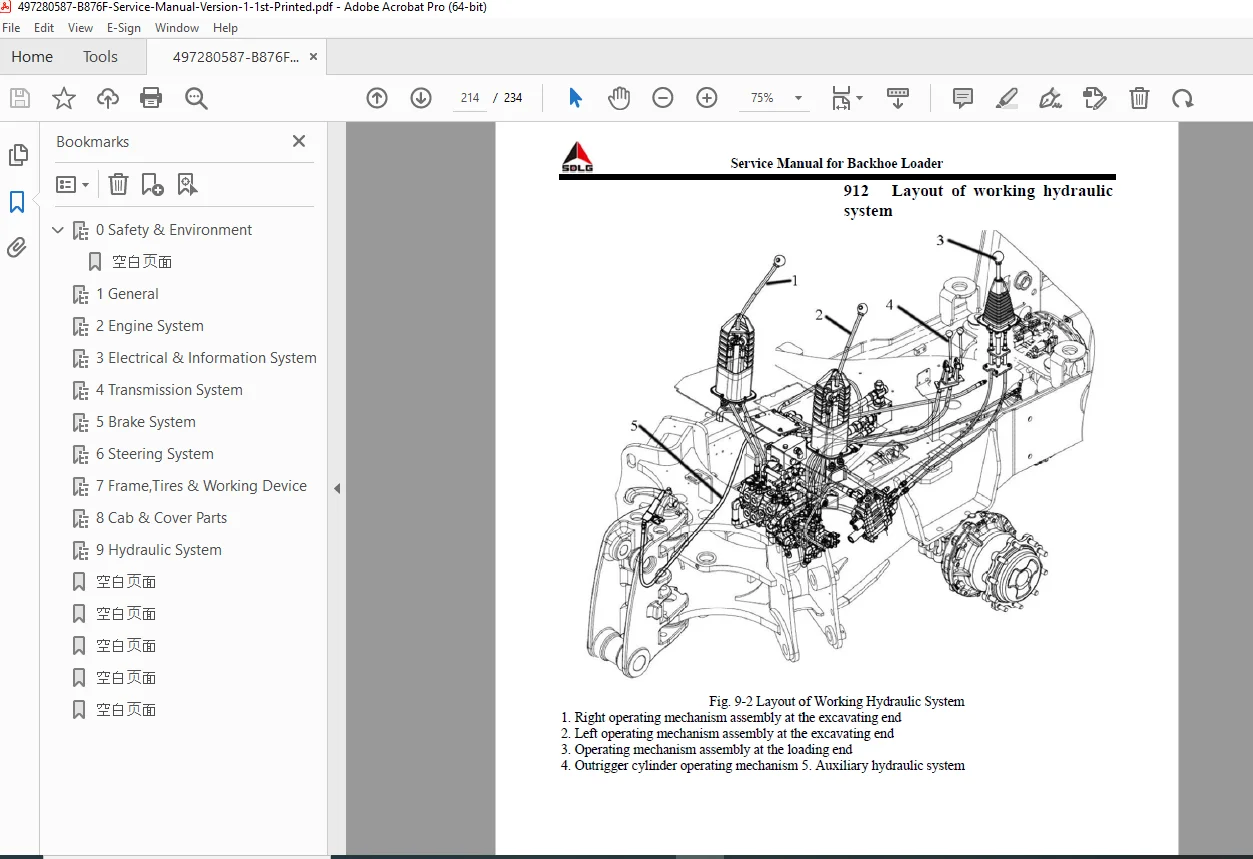
Task: Delete selected bookmark with the trash icon
Action: coord(118,184)
